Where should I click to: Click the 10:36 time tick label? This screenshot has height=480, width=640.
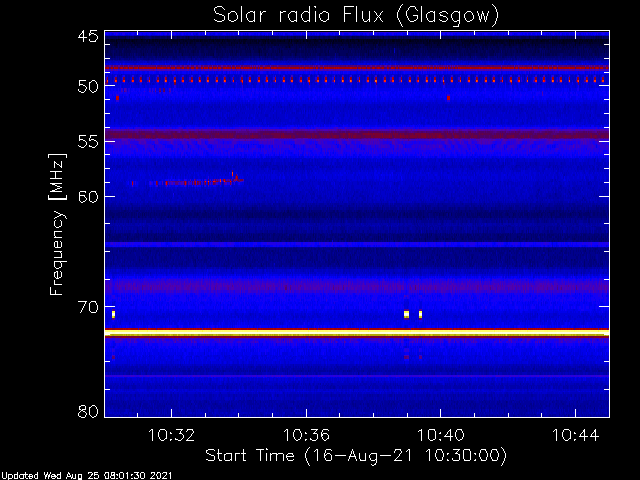click(306, 436)
